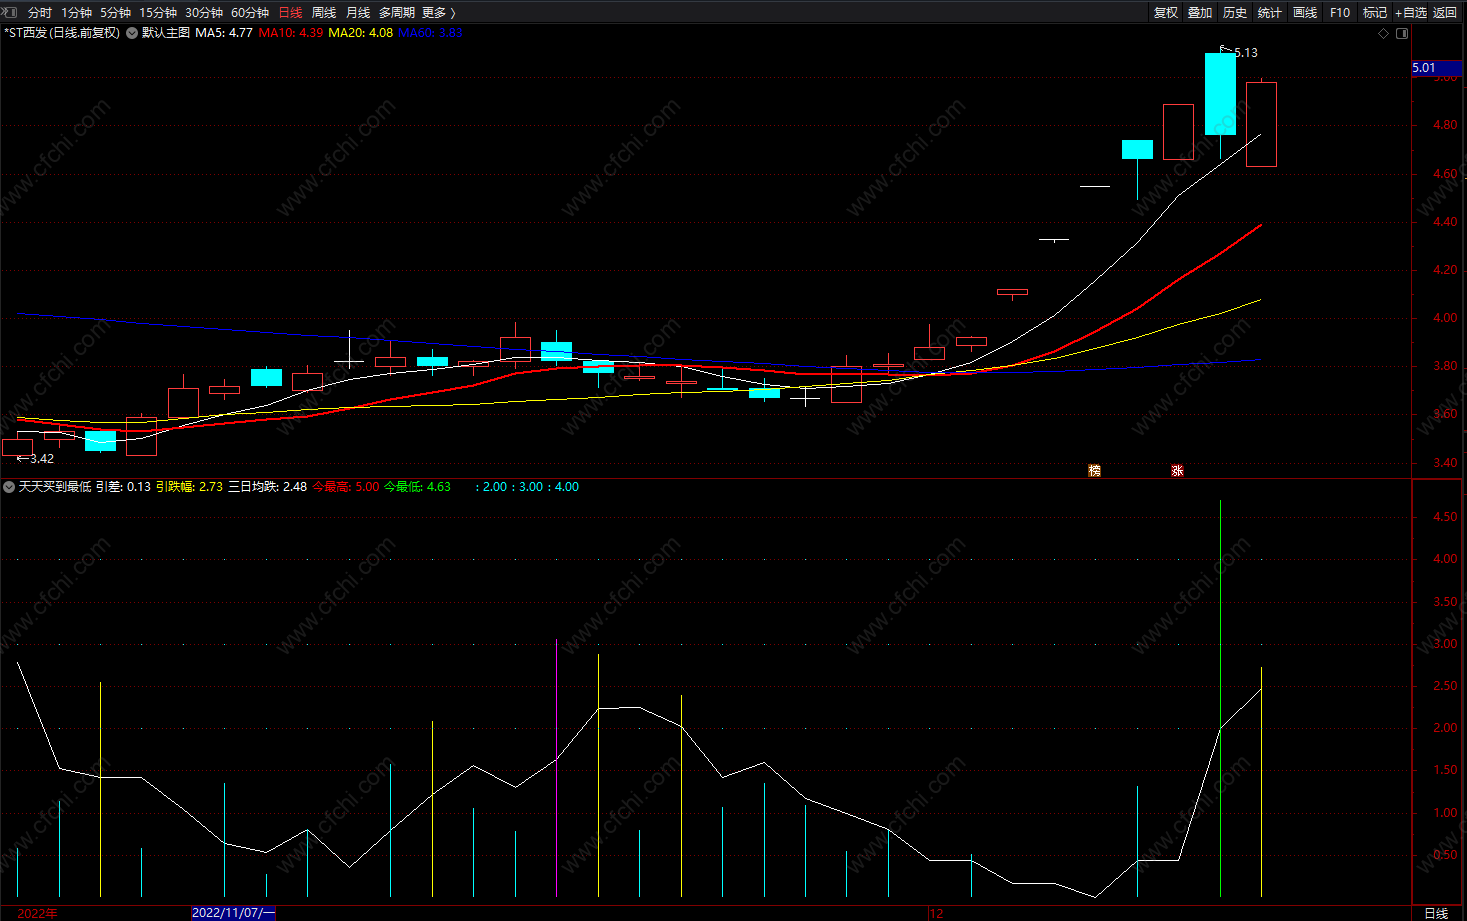1467x921 pixels.
Task: Click the 日线 label at bottom right
Action: [1436, 913]
